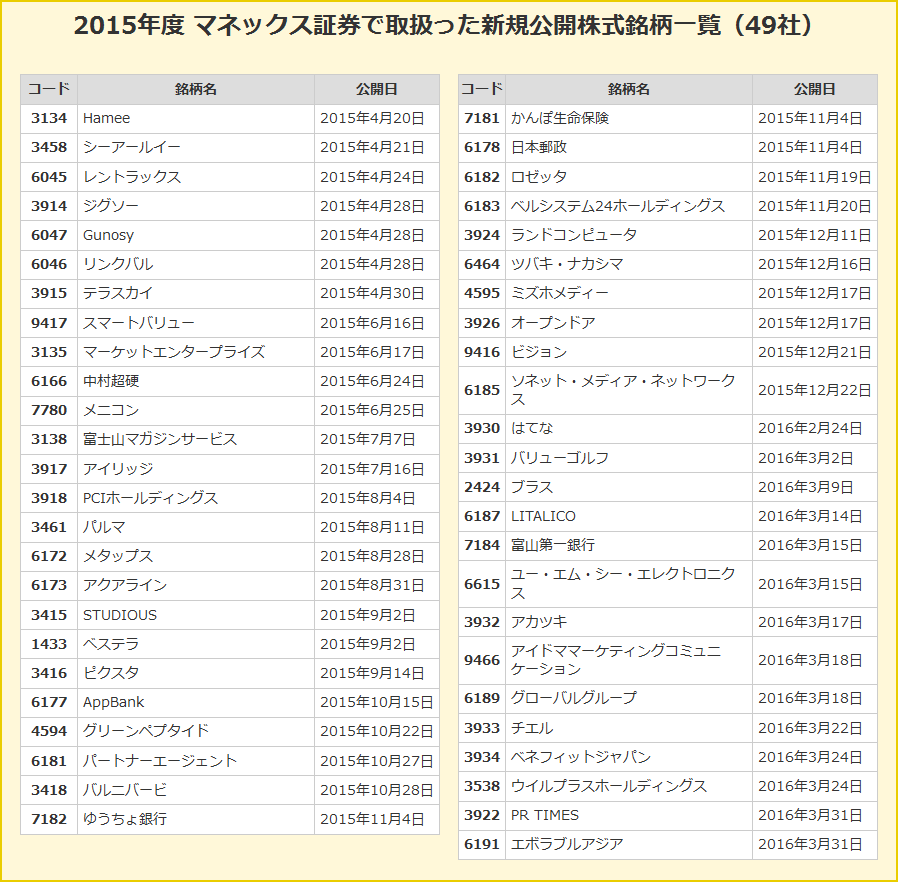Image resolution: width=898 pixels, height=882 pixels.
Task: Select the チエル company name
Action: [532, 729]
